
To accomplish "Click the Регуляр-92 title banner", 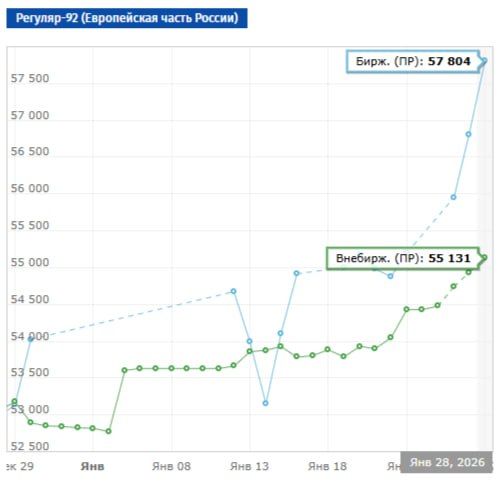I will point(127,18).
